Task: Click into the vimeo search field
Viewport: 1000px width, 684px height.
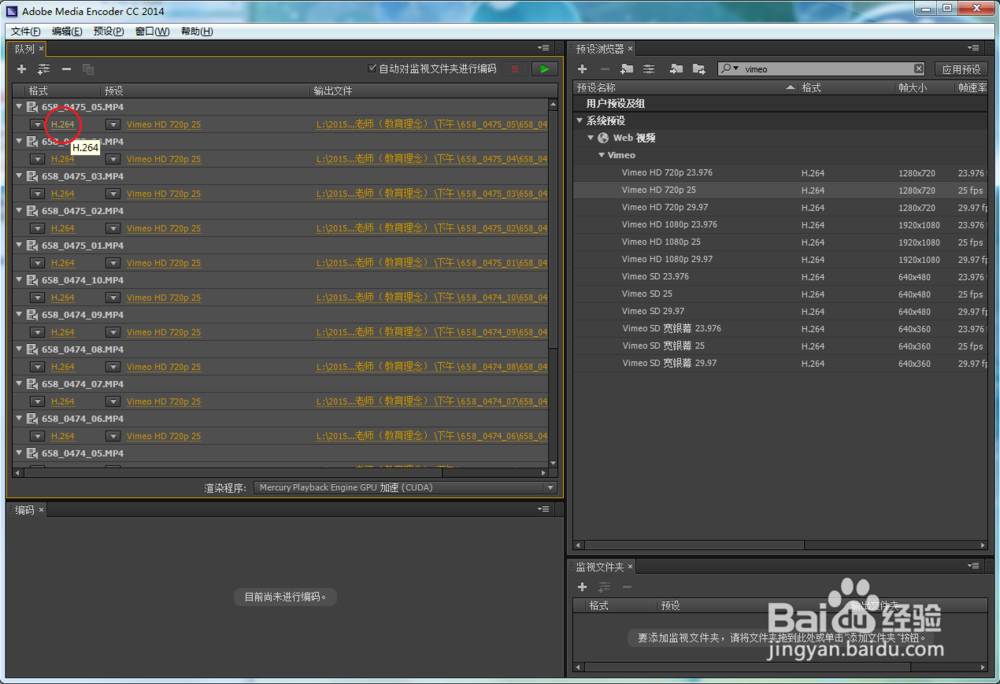Action: 827,69
